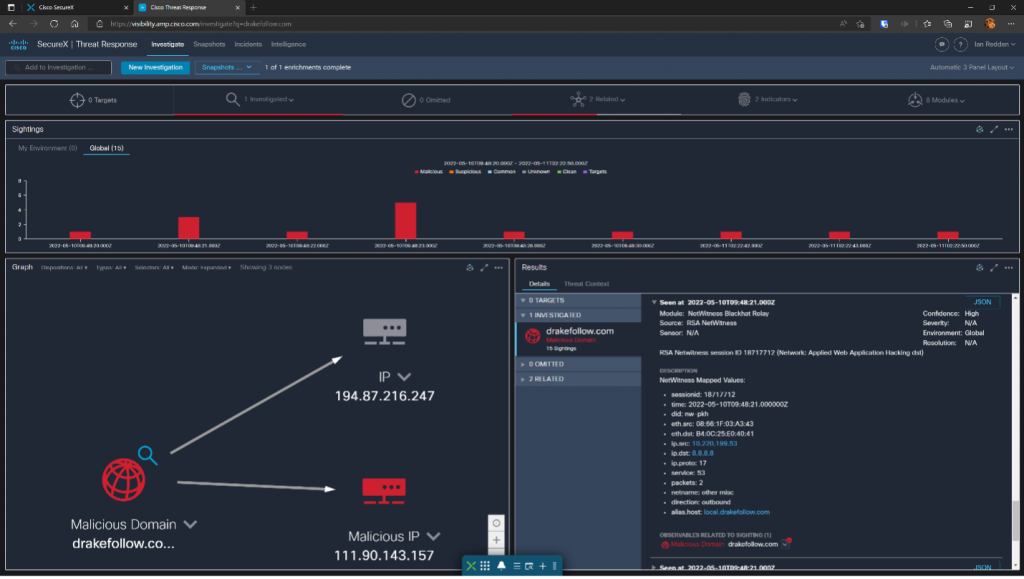Screen dimensions: 1024x579
Task: Open the SecureX ribbon apps grid
Action: click(485, 566)
